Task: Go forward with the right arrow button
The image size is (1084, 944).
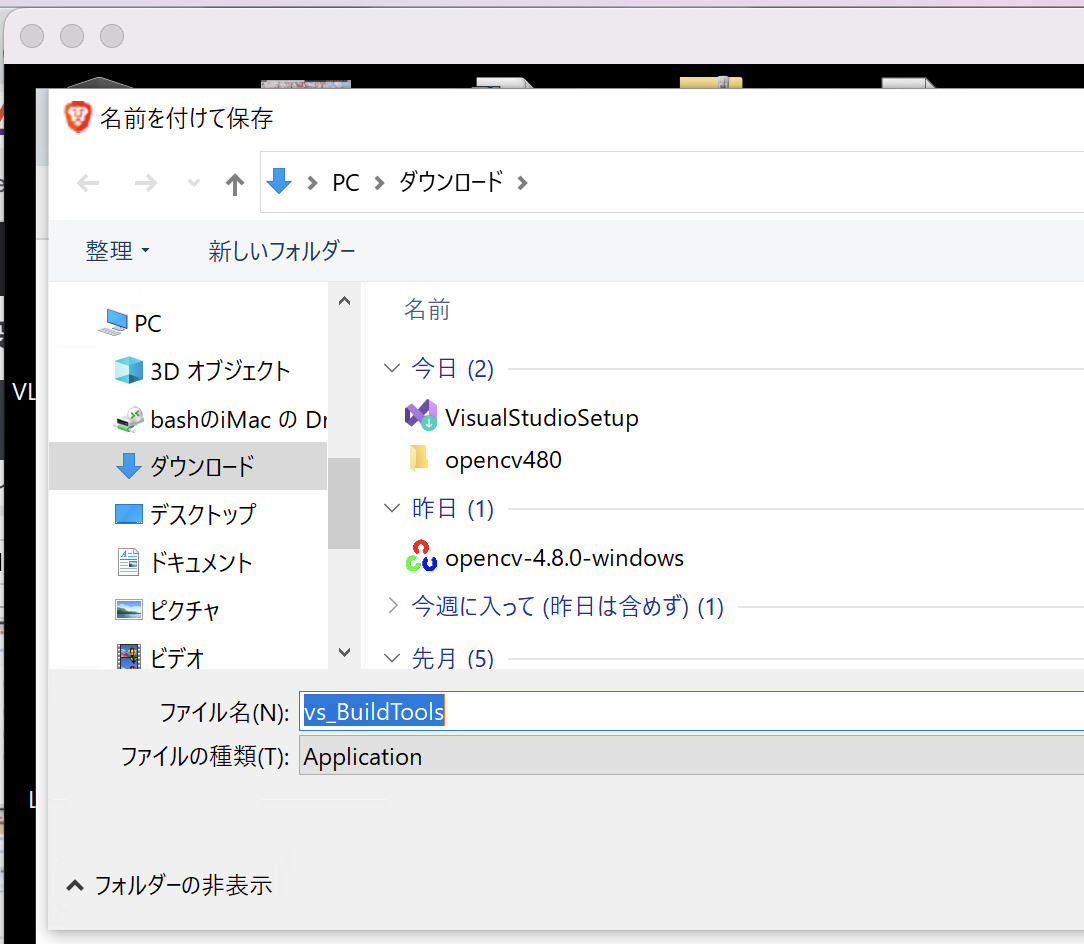Action: coord(145,183)
